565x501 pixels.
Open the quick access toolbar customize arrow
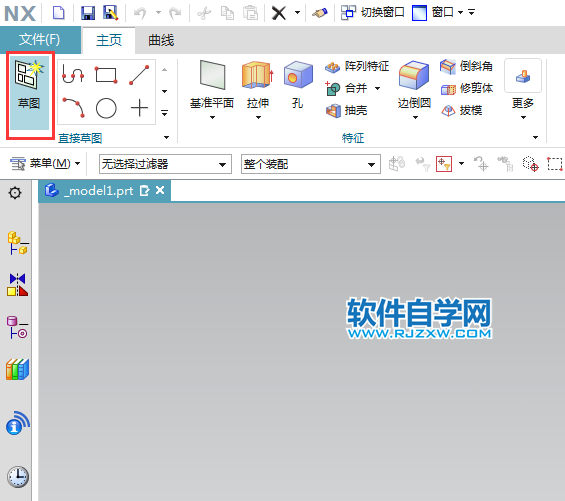pyautogui.click(x=471, y=13)
